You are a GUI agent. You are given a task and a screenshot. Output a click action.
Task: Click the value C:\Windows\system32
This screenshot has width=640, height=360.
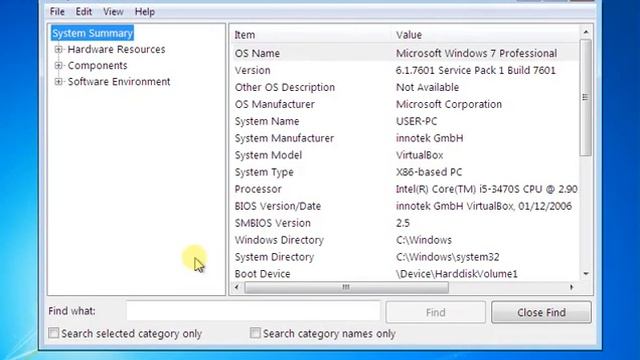(448, 257)
